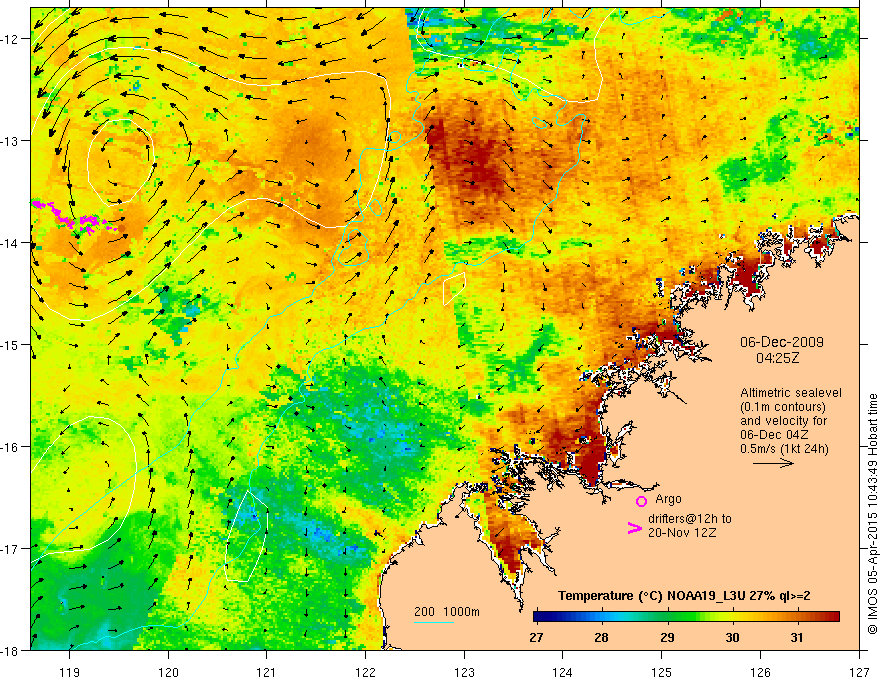This screenshot has height=680, width=880.
Task: Click the latitude axis label -12
Action: coord(10,39)
